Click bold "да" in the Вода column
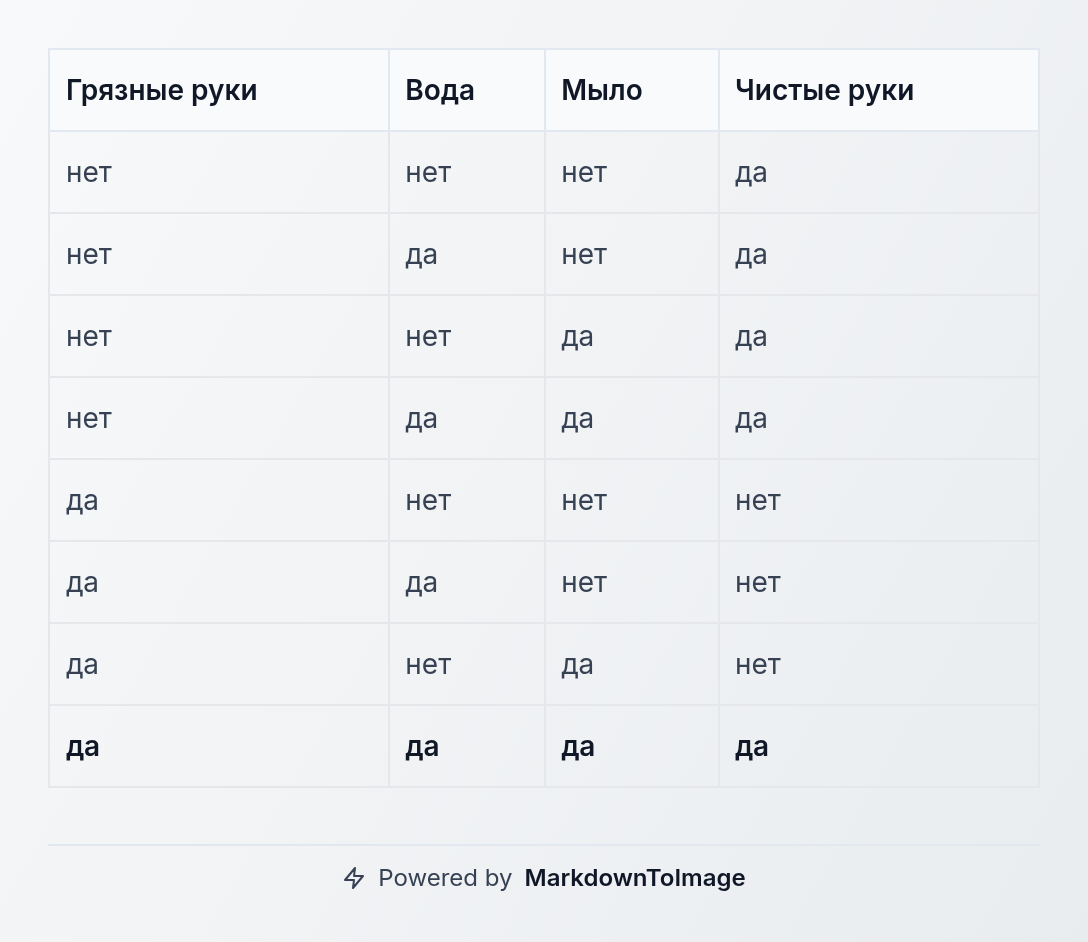Image resolution: width=1088 pixels, height=942 pixels. pyautogui.click(x=422, y=747)
